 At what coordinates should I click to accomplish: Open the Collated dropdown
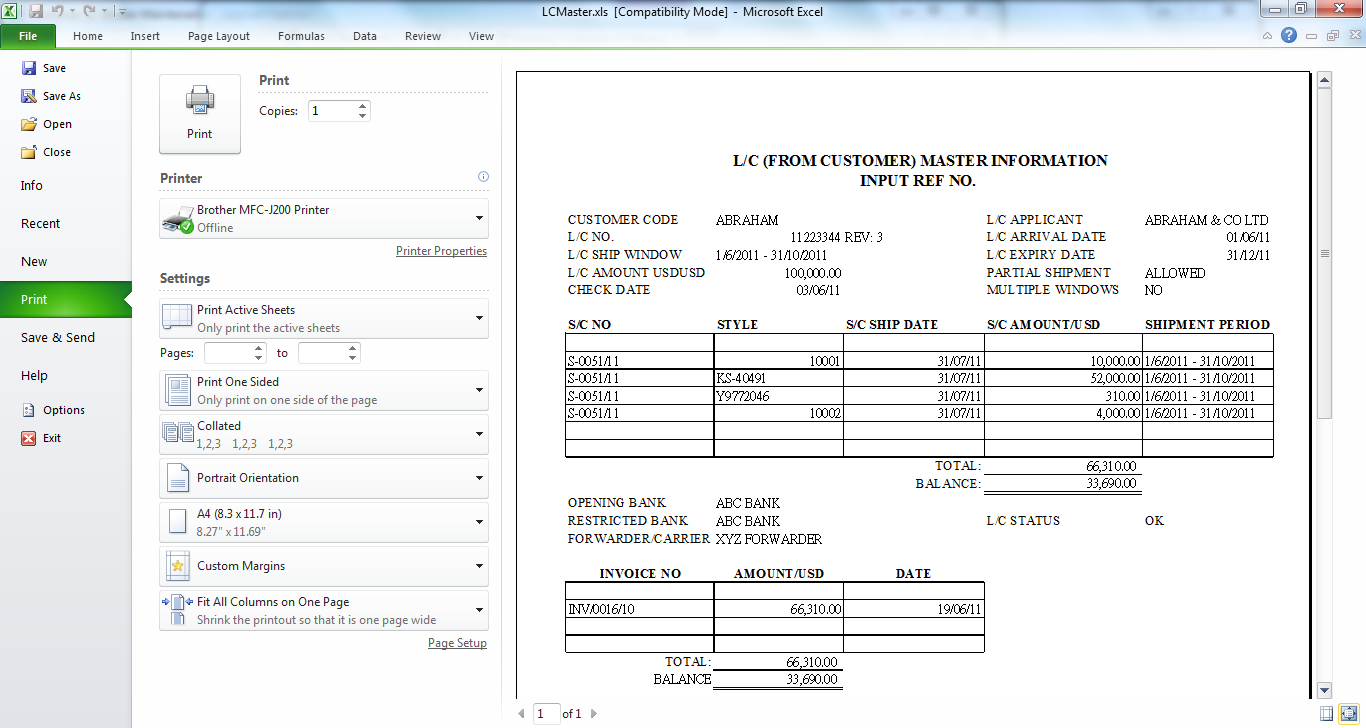[324, 434]
